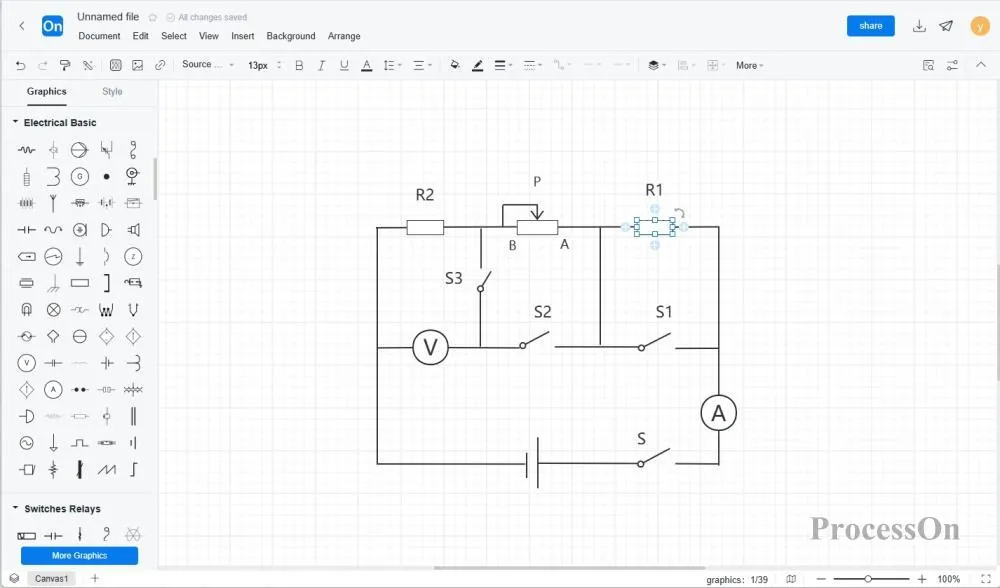Switch to the Graphics tab
The height and width of the screenshot is (588, 1000).
tap(47, 91)
